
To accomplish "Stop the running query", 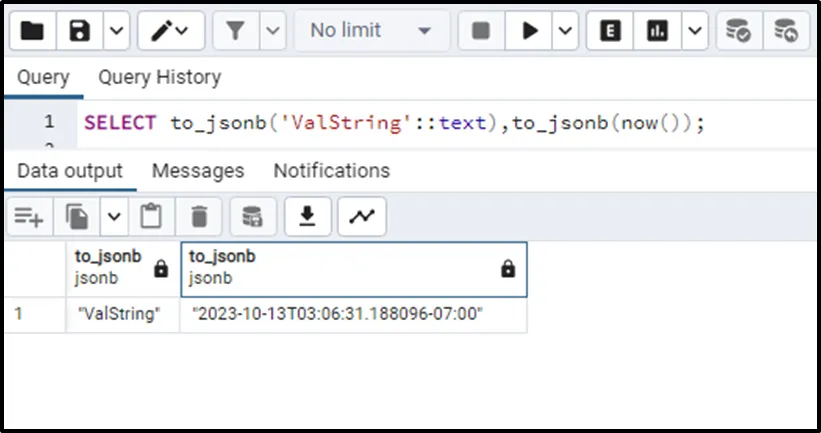I will pos(480,31).
